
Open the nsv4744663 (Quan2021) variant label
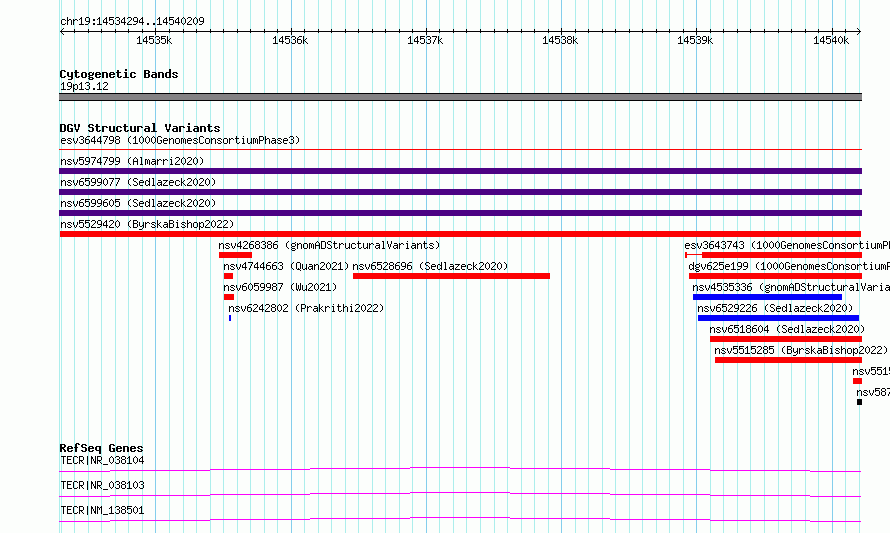[286, 266]
